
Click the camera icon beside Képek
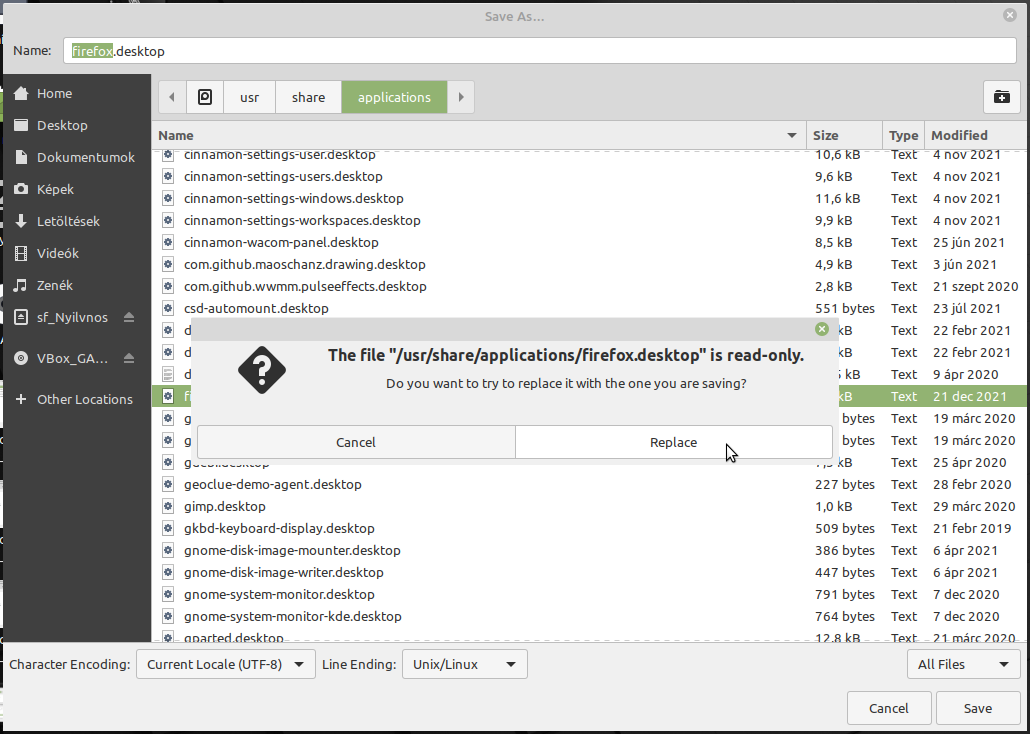tap(21, 189)
